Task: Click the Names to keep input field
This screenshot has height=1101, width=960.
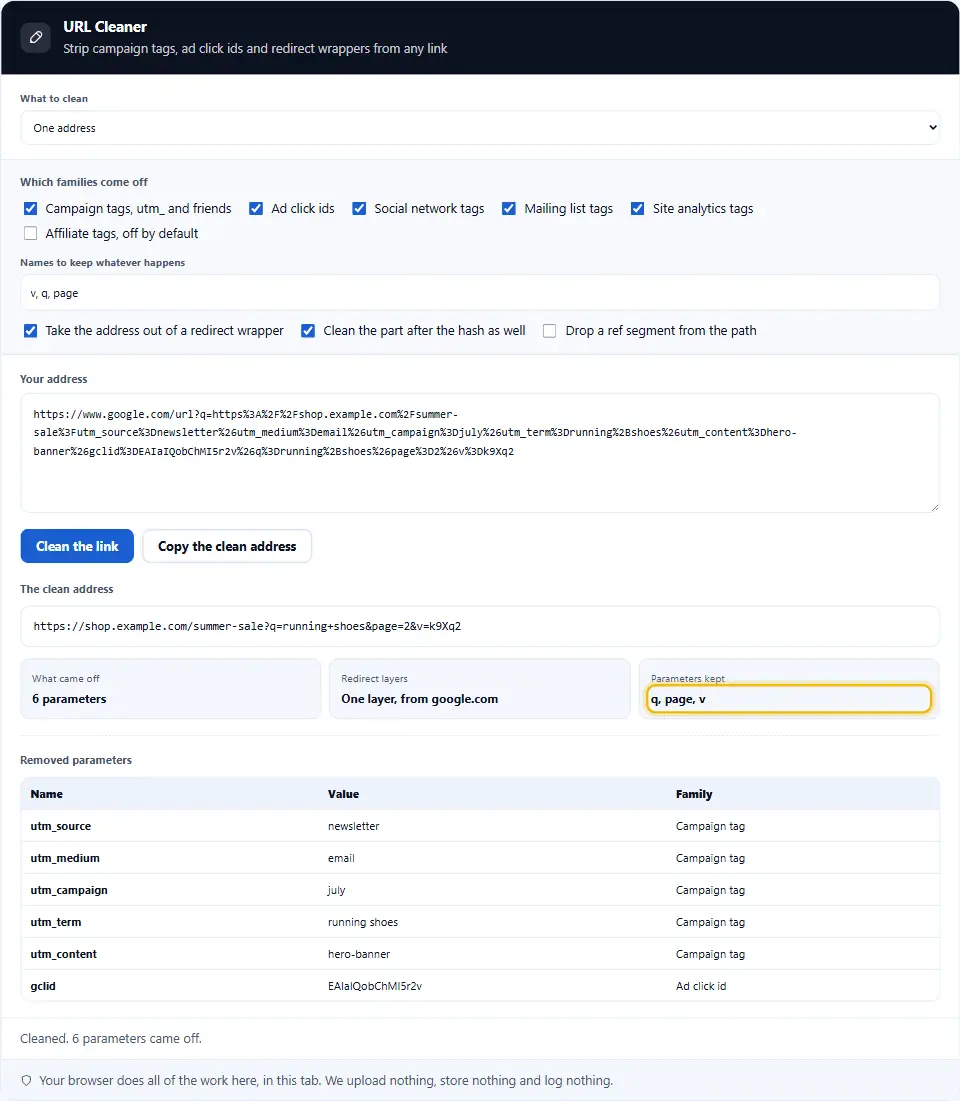Action: 480,293
